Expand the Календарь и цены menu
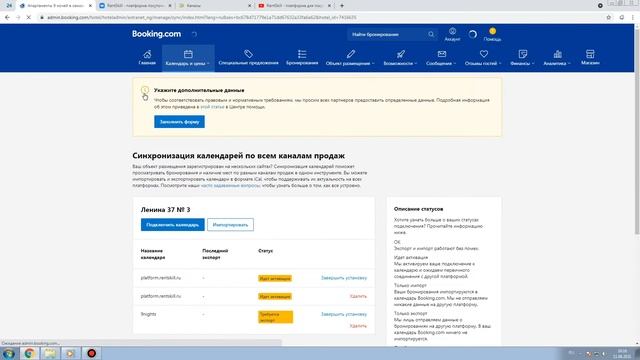The width and height of the screenshot is (640, 360). (188, 58)
